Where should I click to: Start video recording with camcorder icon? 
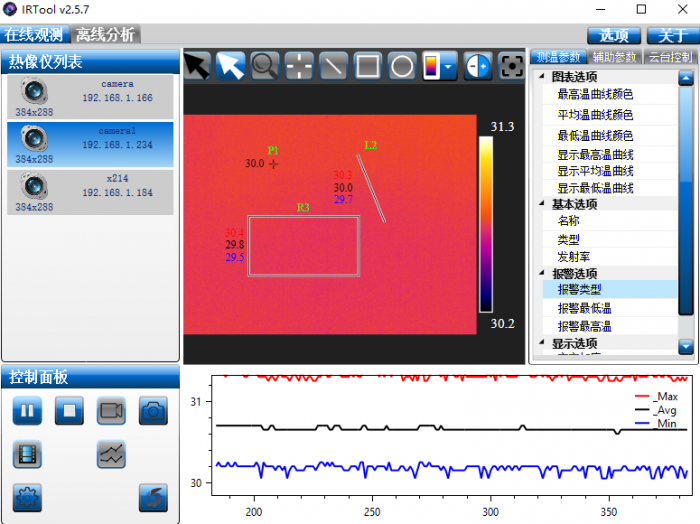click(111, 410)
